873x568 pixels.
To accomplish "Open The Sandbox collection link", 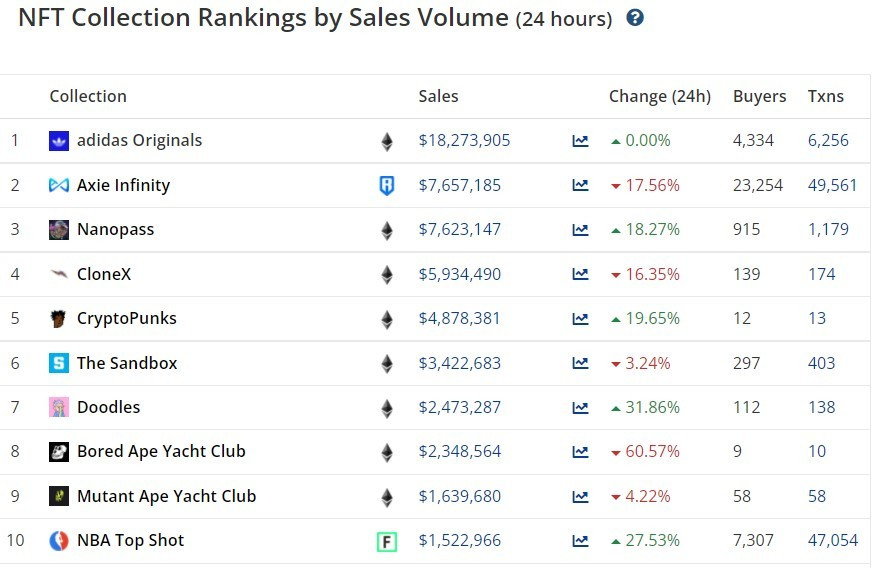I will click(x=127, y=363).
